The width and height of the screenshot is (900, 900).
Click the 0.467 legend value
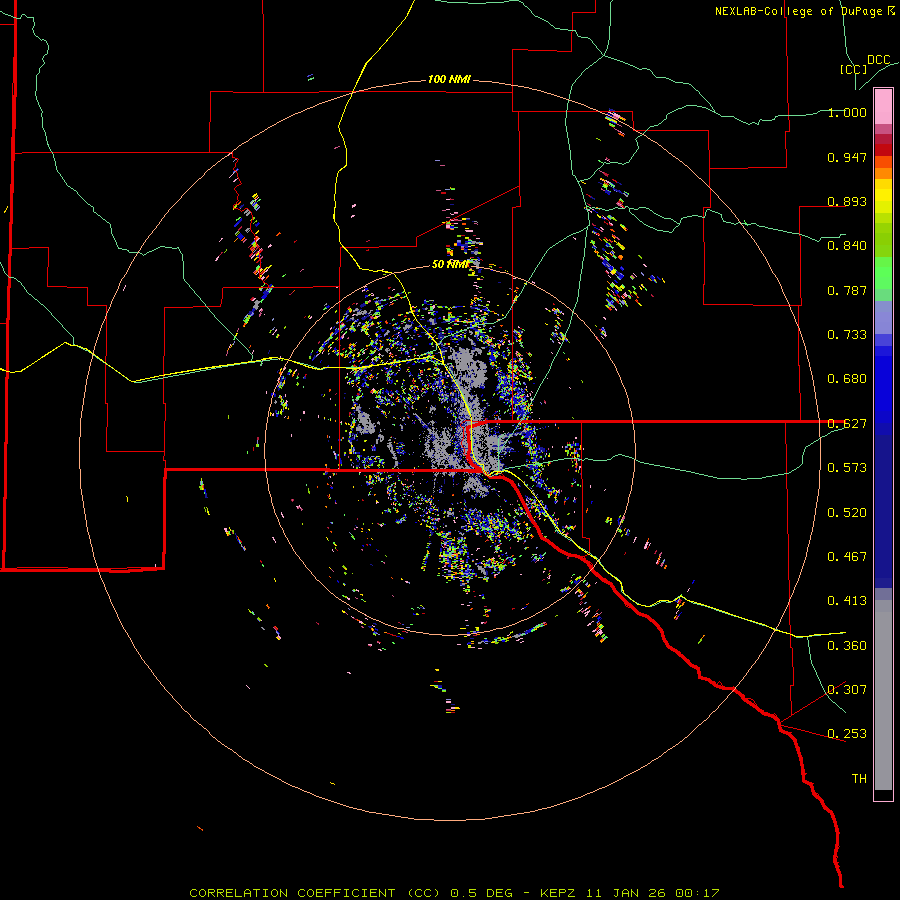[x=847, y=557]
